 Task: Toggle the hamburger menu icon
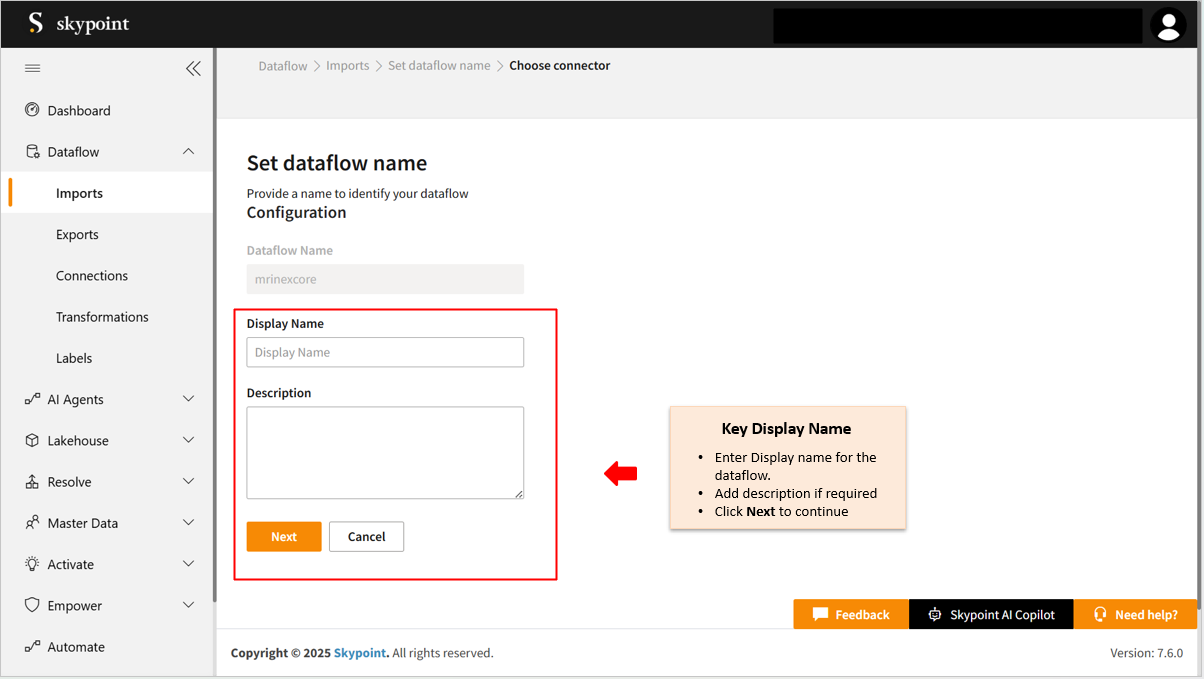33,68
